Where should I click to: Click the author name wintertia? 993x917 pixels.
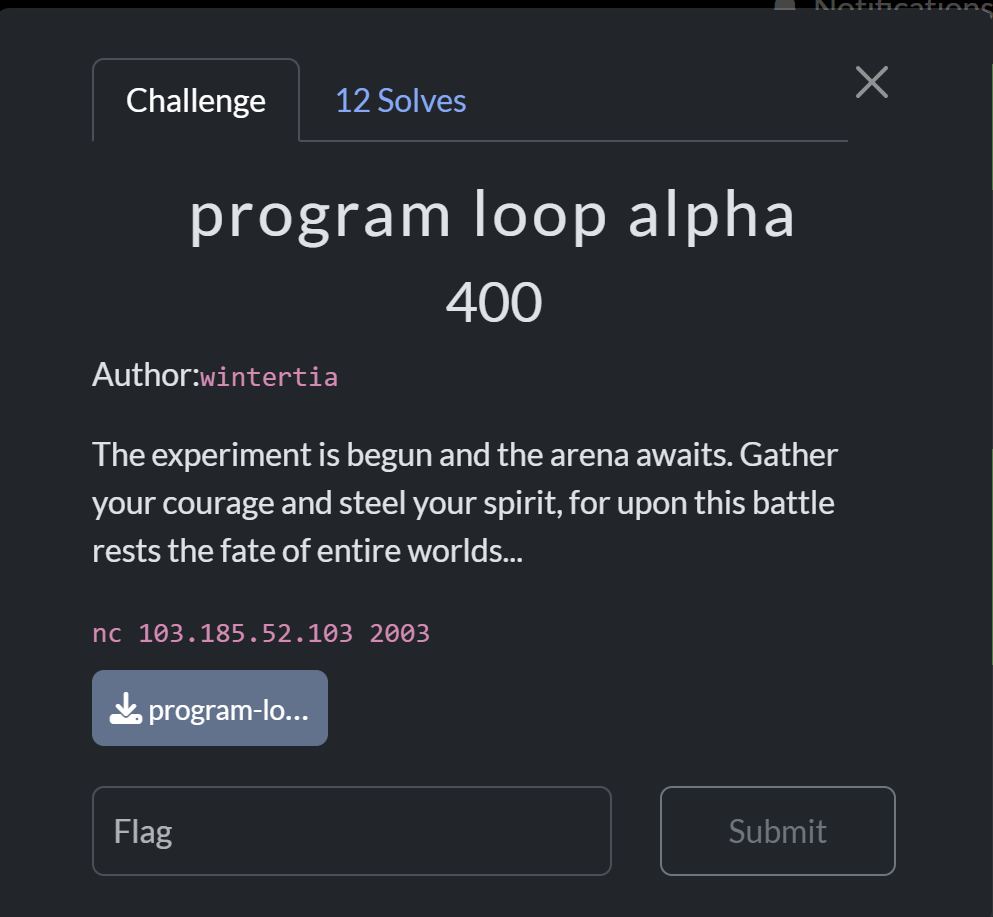click(x=269, y=377)
